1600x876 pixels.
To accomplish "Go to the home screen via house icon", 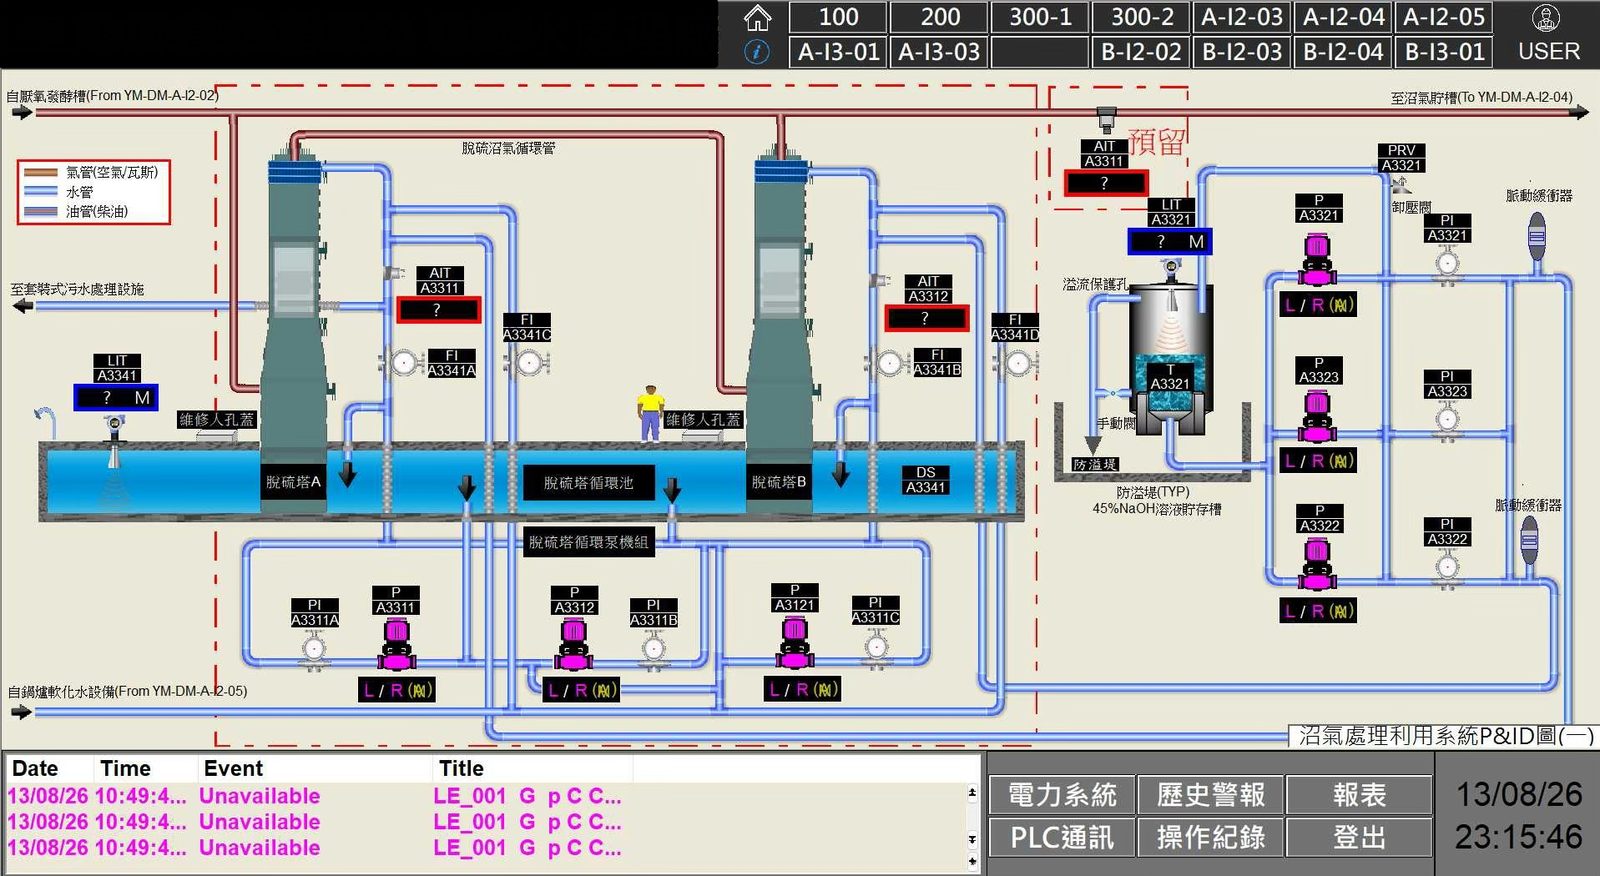I will [758, 17].
